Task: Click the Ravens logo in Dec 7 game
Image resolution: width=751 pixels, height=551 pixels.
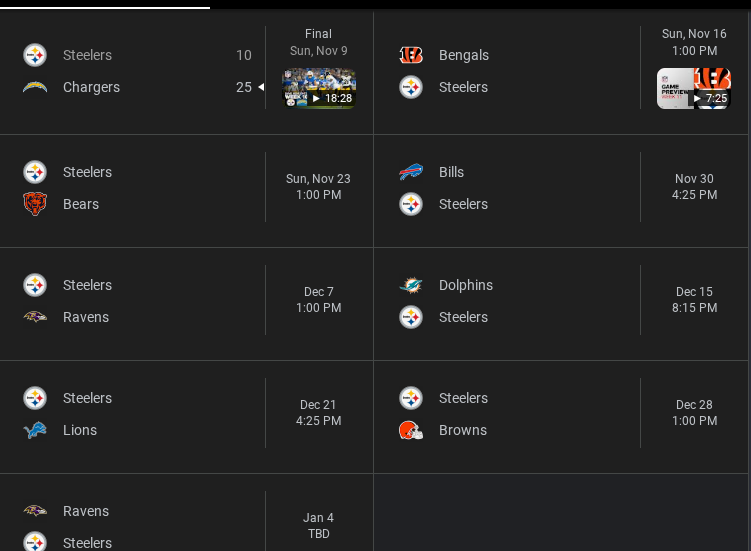Action: click(x=35, y=317)
